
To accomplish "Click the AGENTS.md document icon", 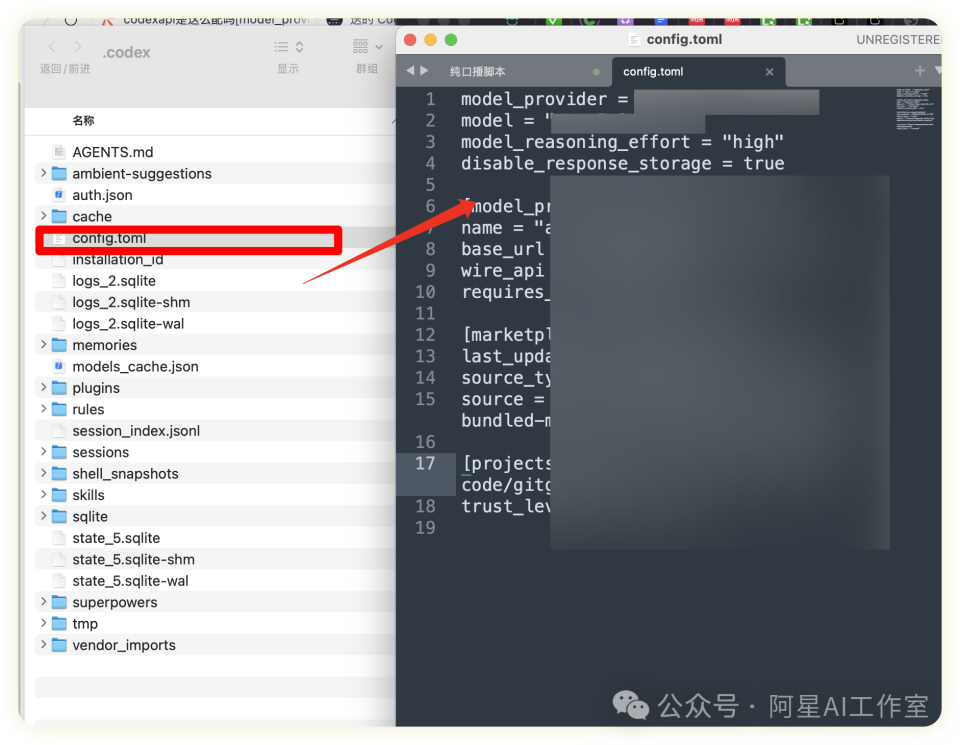I will coord(59,152).
